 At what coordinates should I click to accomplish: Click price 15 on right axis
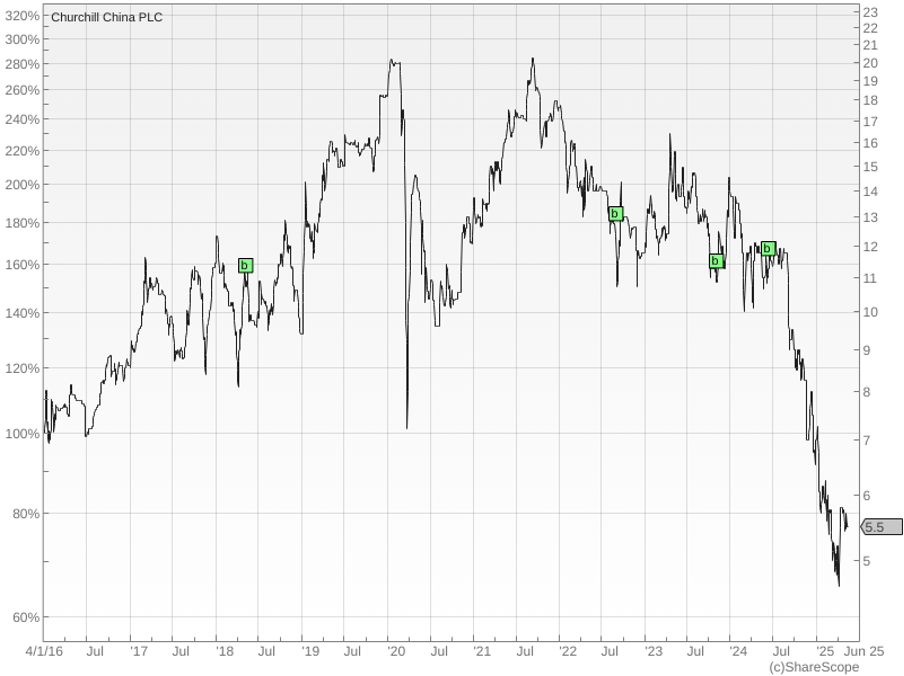pyautogui.click(x=871, y=167)
